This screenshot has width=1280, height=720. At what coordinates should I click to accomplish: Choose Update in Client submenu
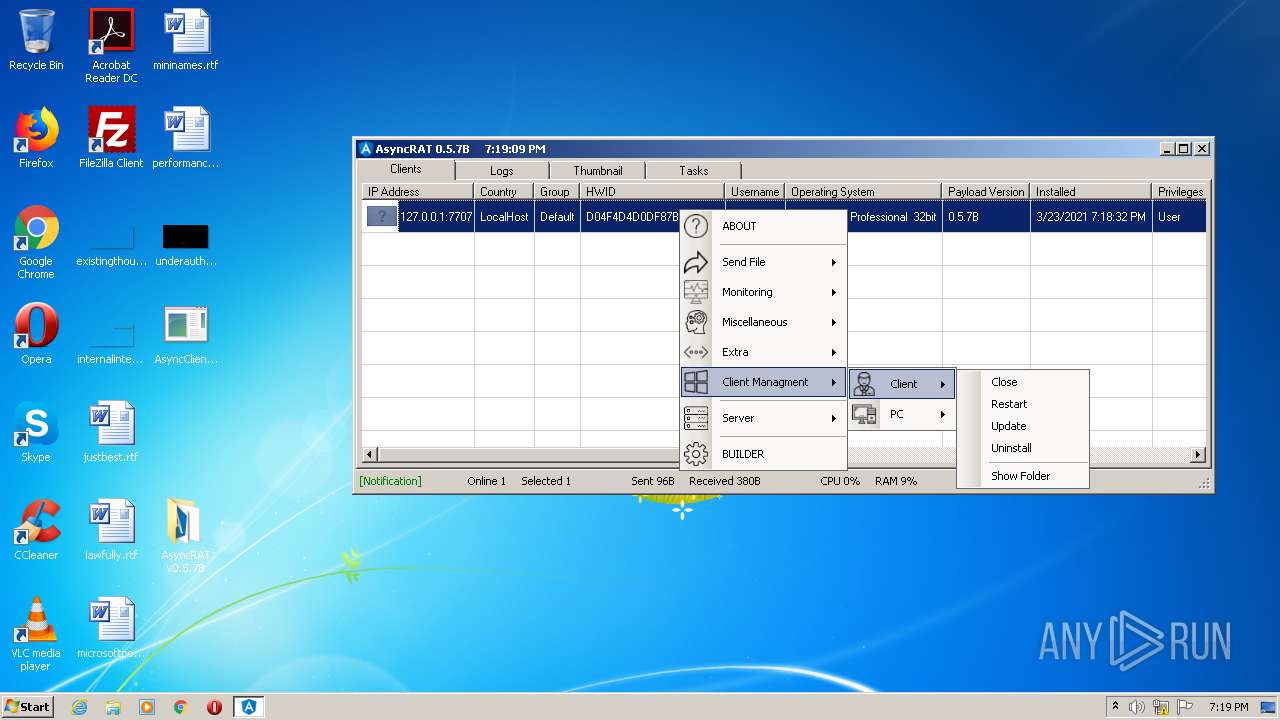click(x=1022, y=426)
